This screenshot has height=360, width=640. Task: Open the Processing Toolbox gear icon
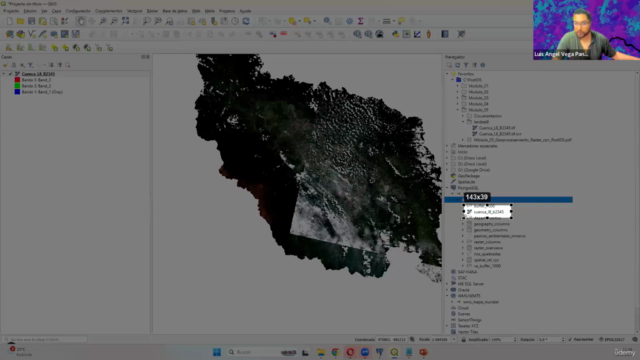tap(349, 21)
